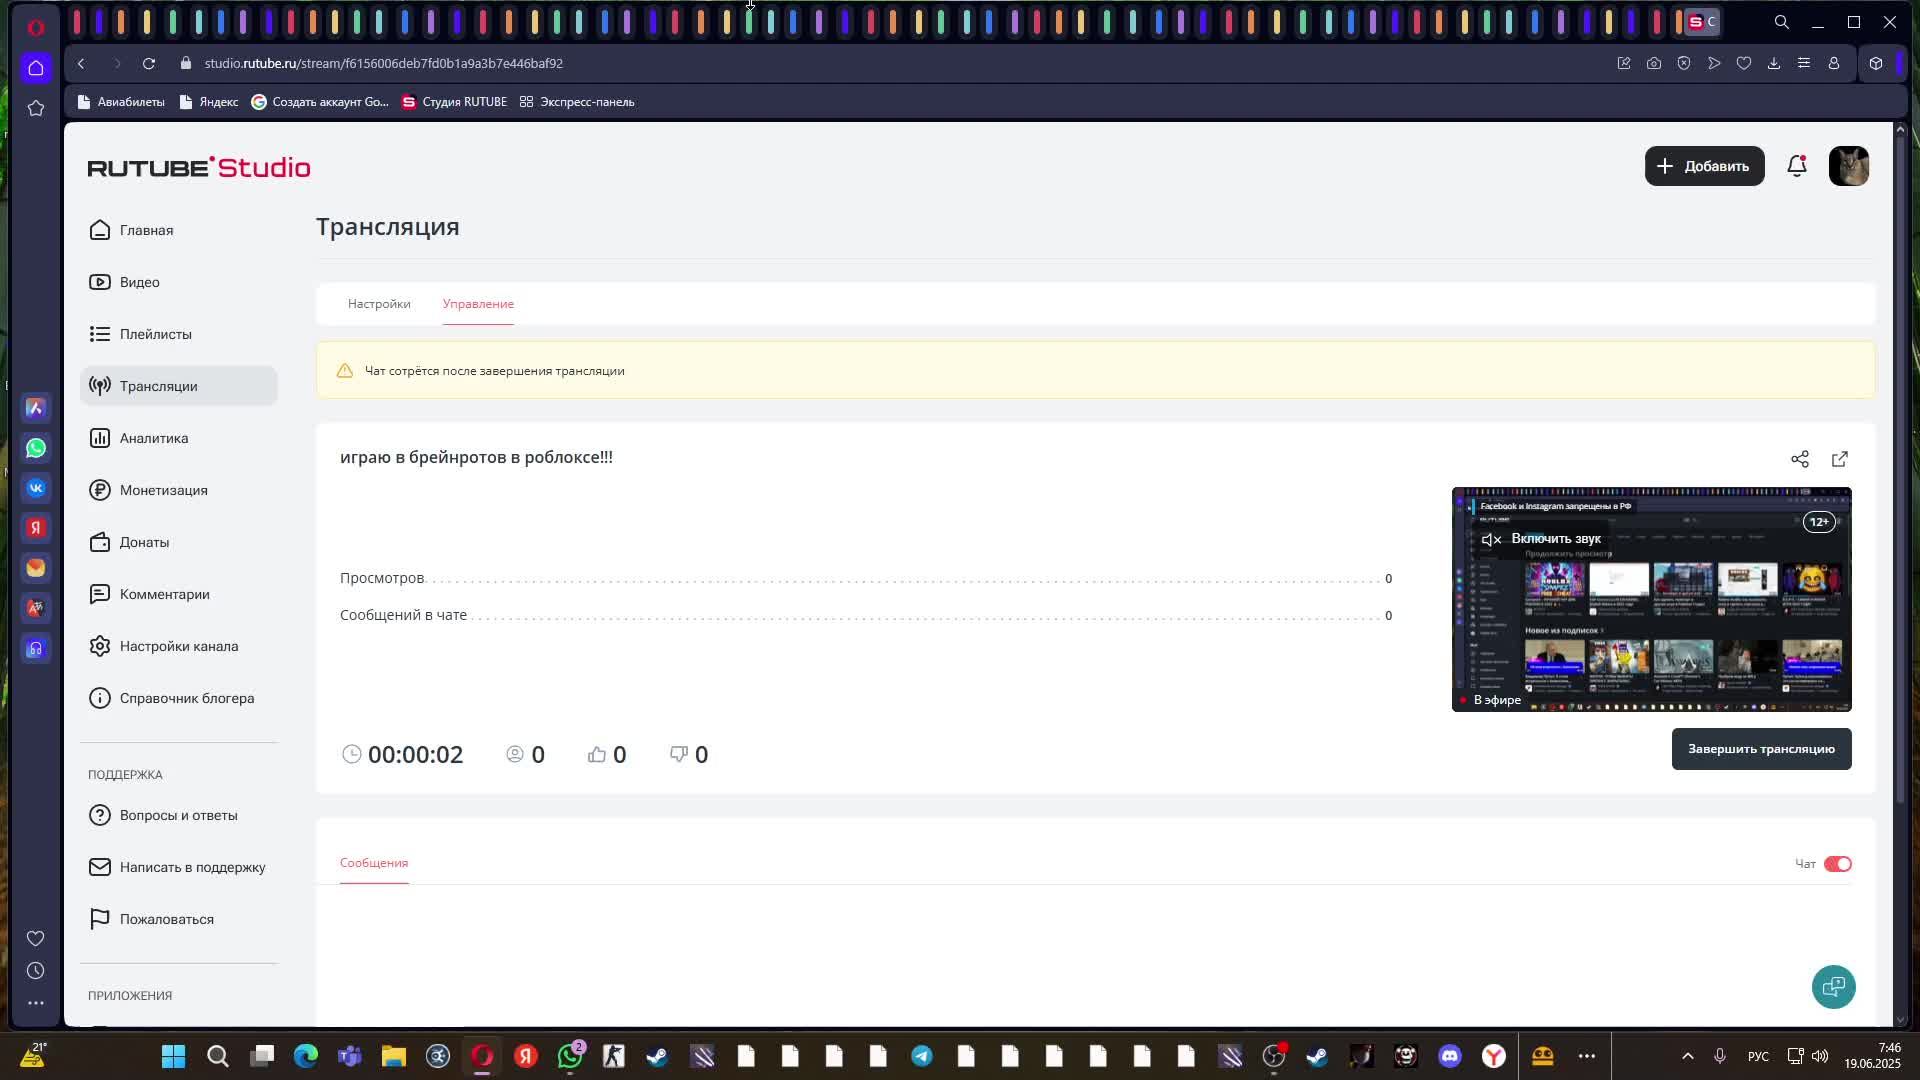1920x1080 pixels.
Task: Open the Windows Start menu
Action: click(174, 1057)
